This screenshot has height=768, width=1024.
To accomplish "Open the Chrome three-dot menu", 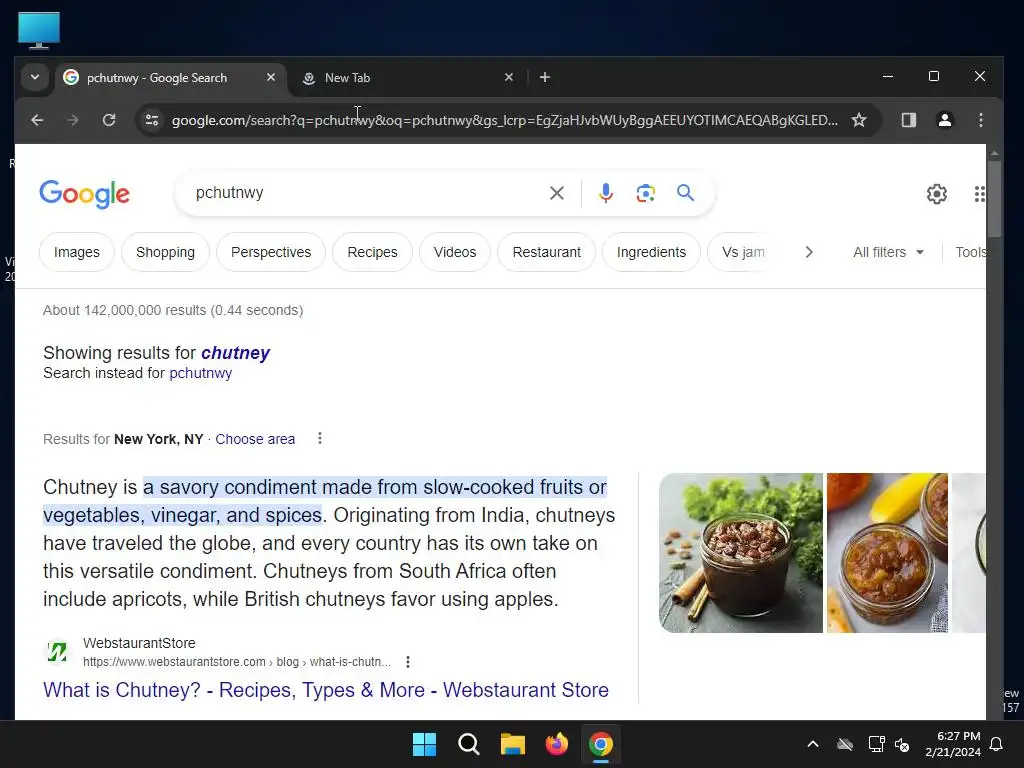I will point(980,120).
